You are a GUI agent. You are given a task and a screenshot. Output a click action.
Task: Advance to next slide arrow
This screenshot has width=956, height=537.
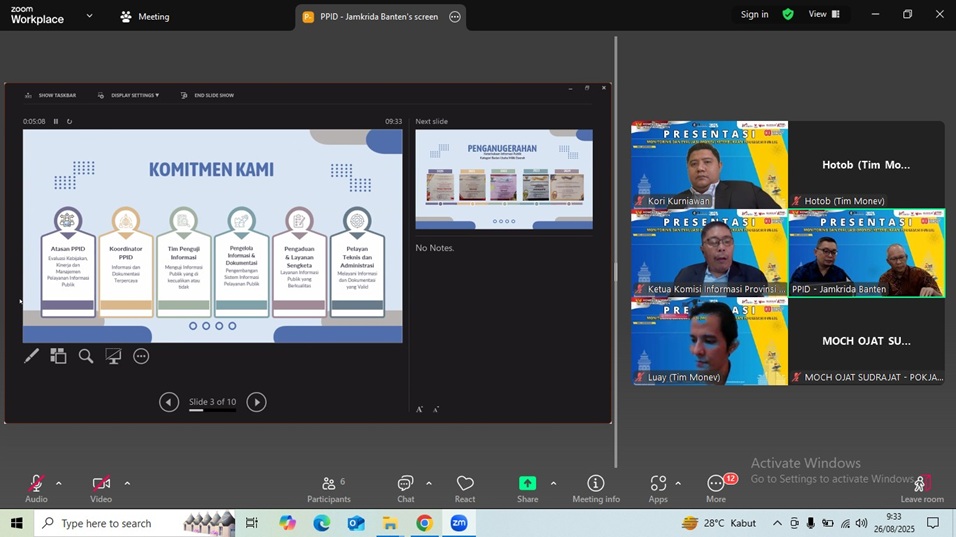tap(257, 402)
